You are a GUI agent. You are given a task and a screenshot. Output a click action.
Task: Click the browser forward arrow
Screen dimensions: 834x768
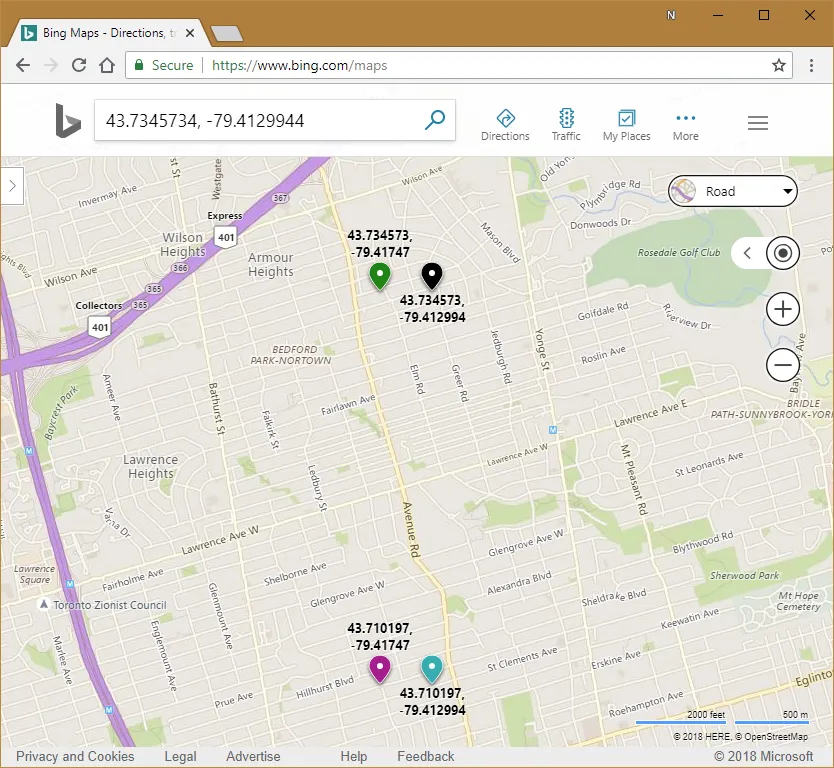click(x=51, y=65)
